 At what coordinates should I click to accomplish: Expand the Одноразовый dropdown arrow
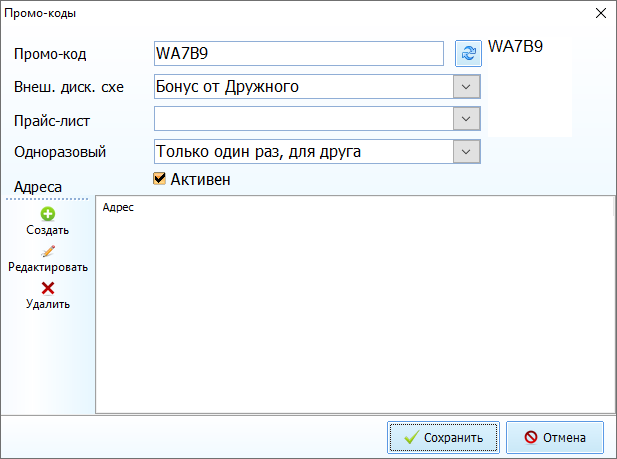467,152
